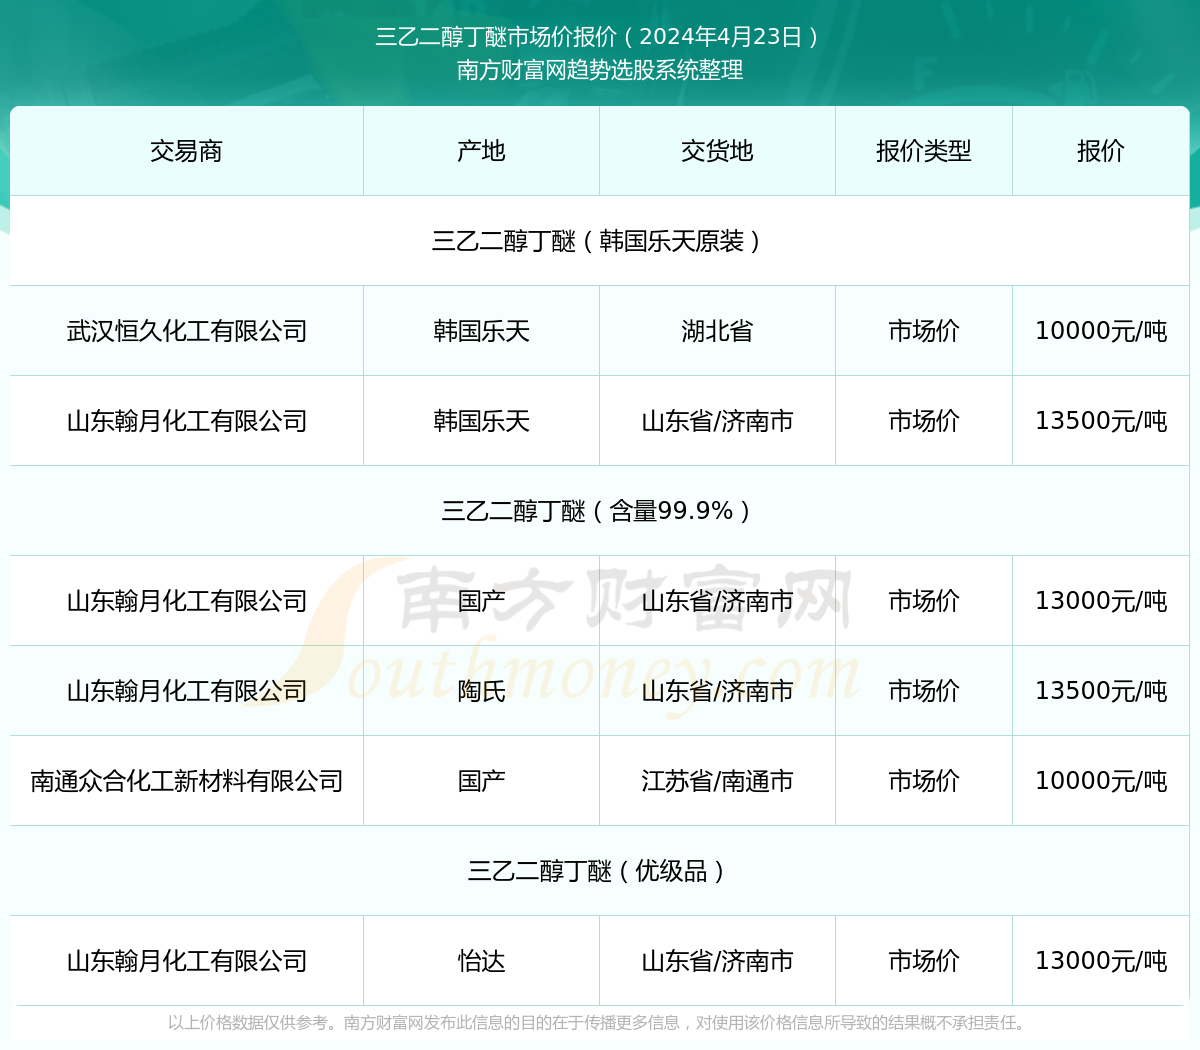Click the title 三乙二醇丁醚市场价报价（2024年4月23日）
The width and height of the screenshot is (1200, 1050).
(x=600, y=37)
